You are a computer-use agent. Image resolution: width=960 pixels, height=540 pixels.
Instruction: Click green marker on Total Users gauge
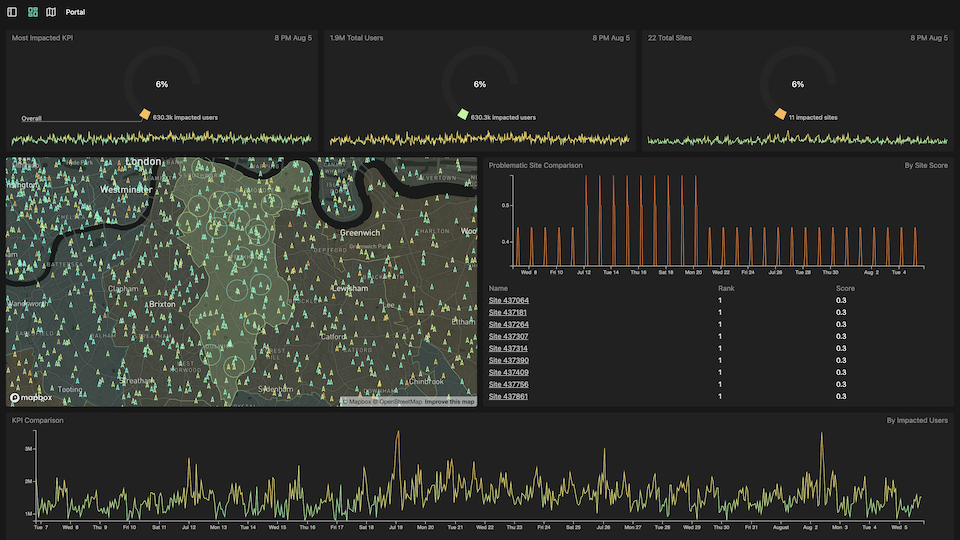462,115
